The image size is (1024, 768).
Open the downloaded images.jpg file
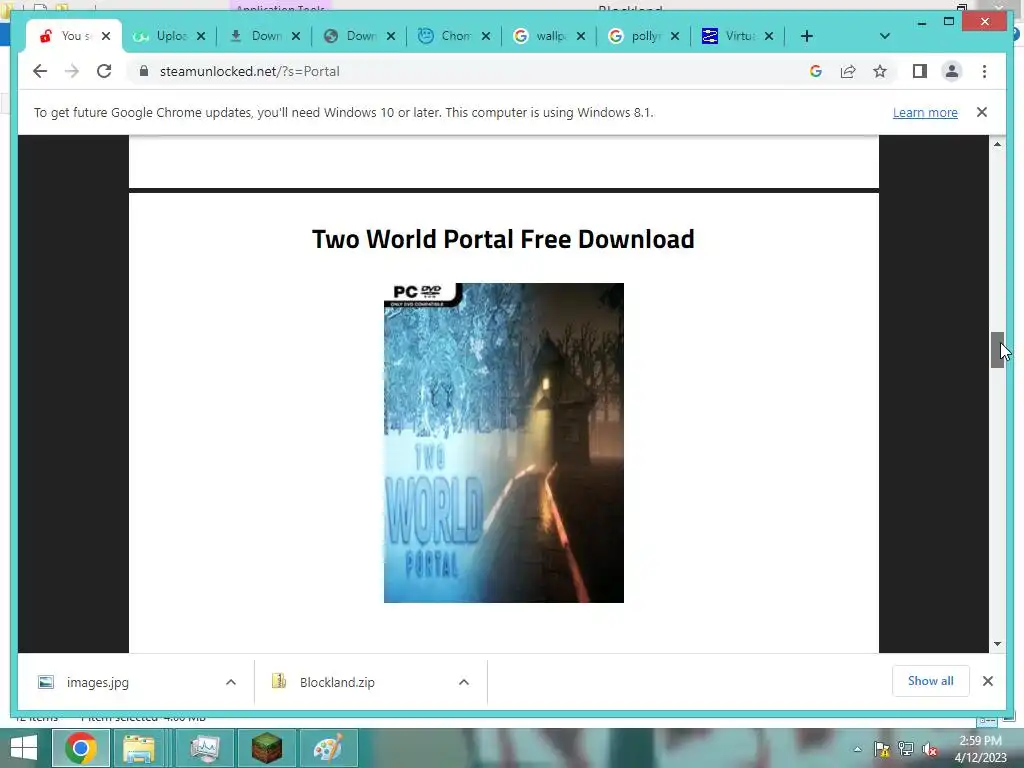pyautogui.click(x=97, y=682)
